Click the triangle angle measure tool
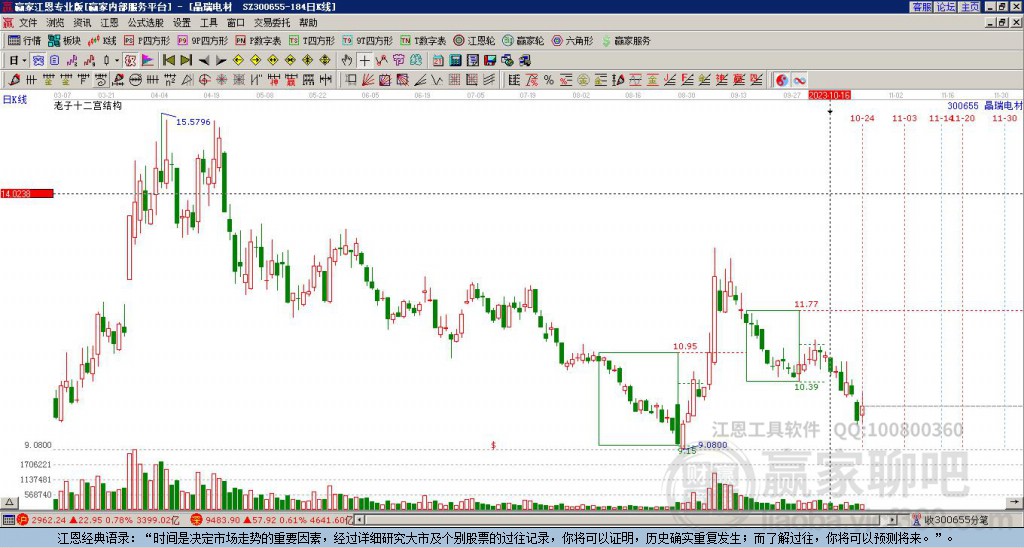The image size is (1024, 548). [187, 80]
